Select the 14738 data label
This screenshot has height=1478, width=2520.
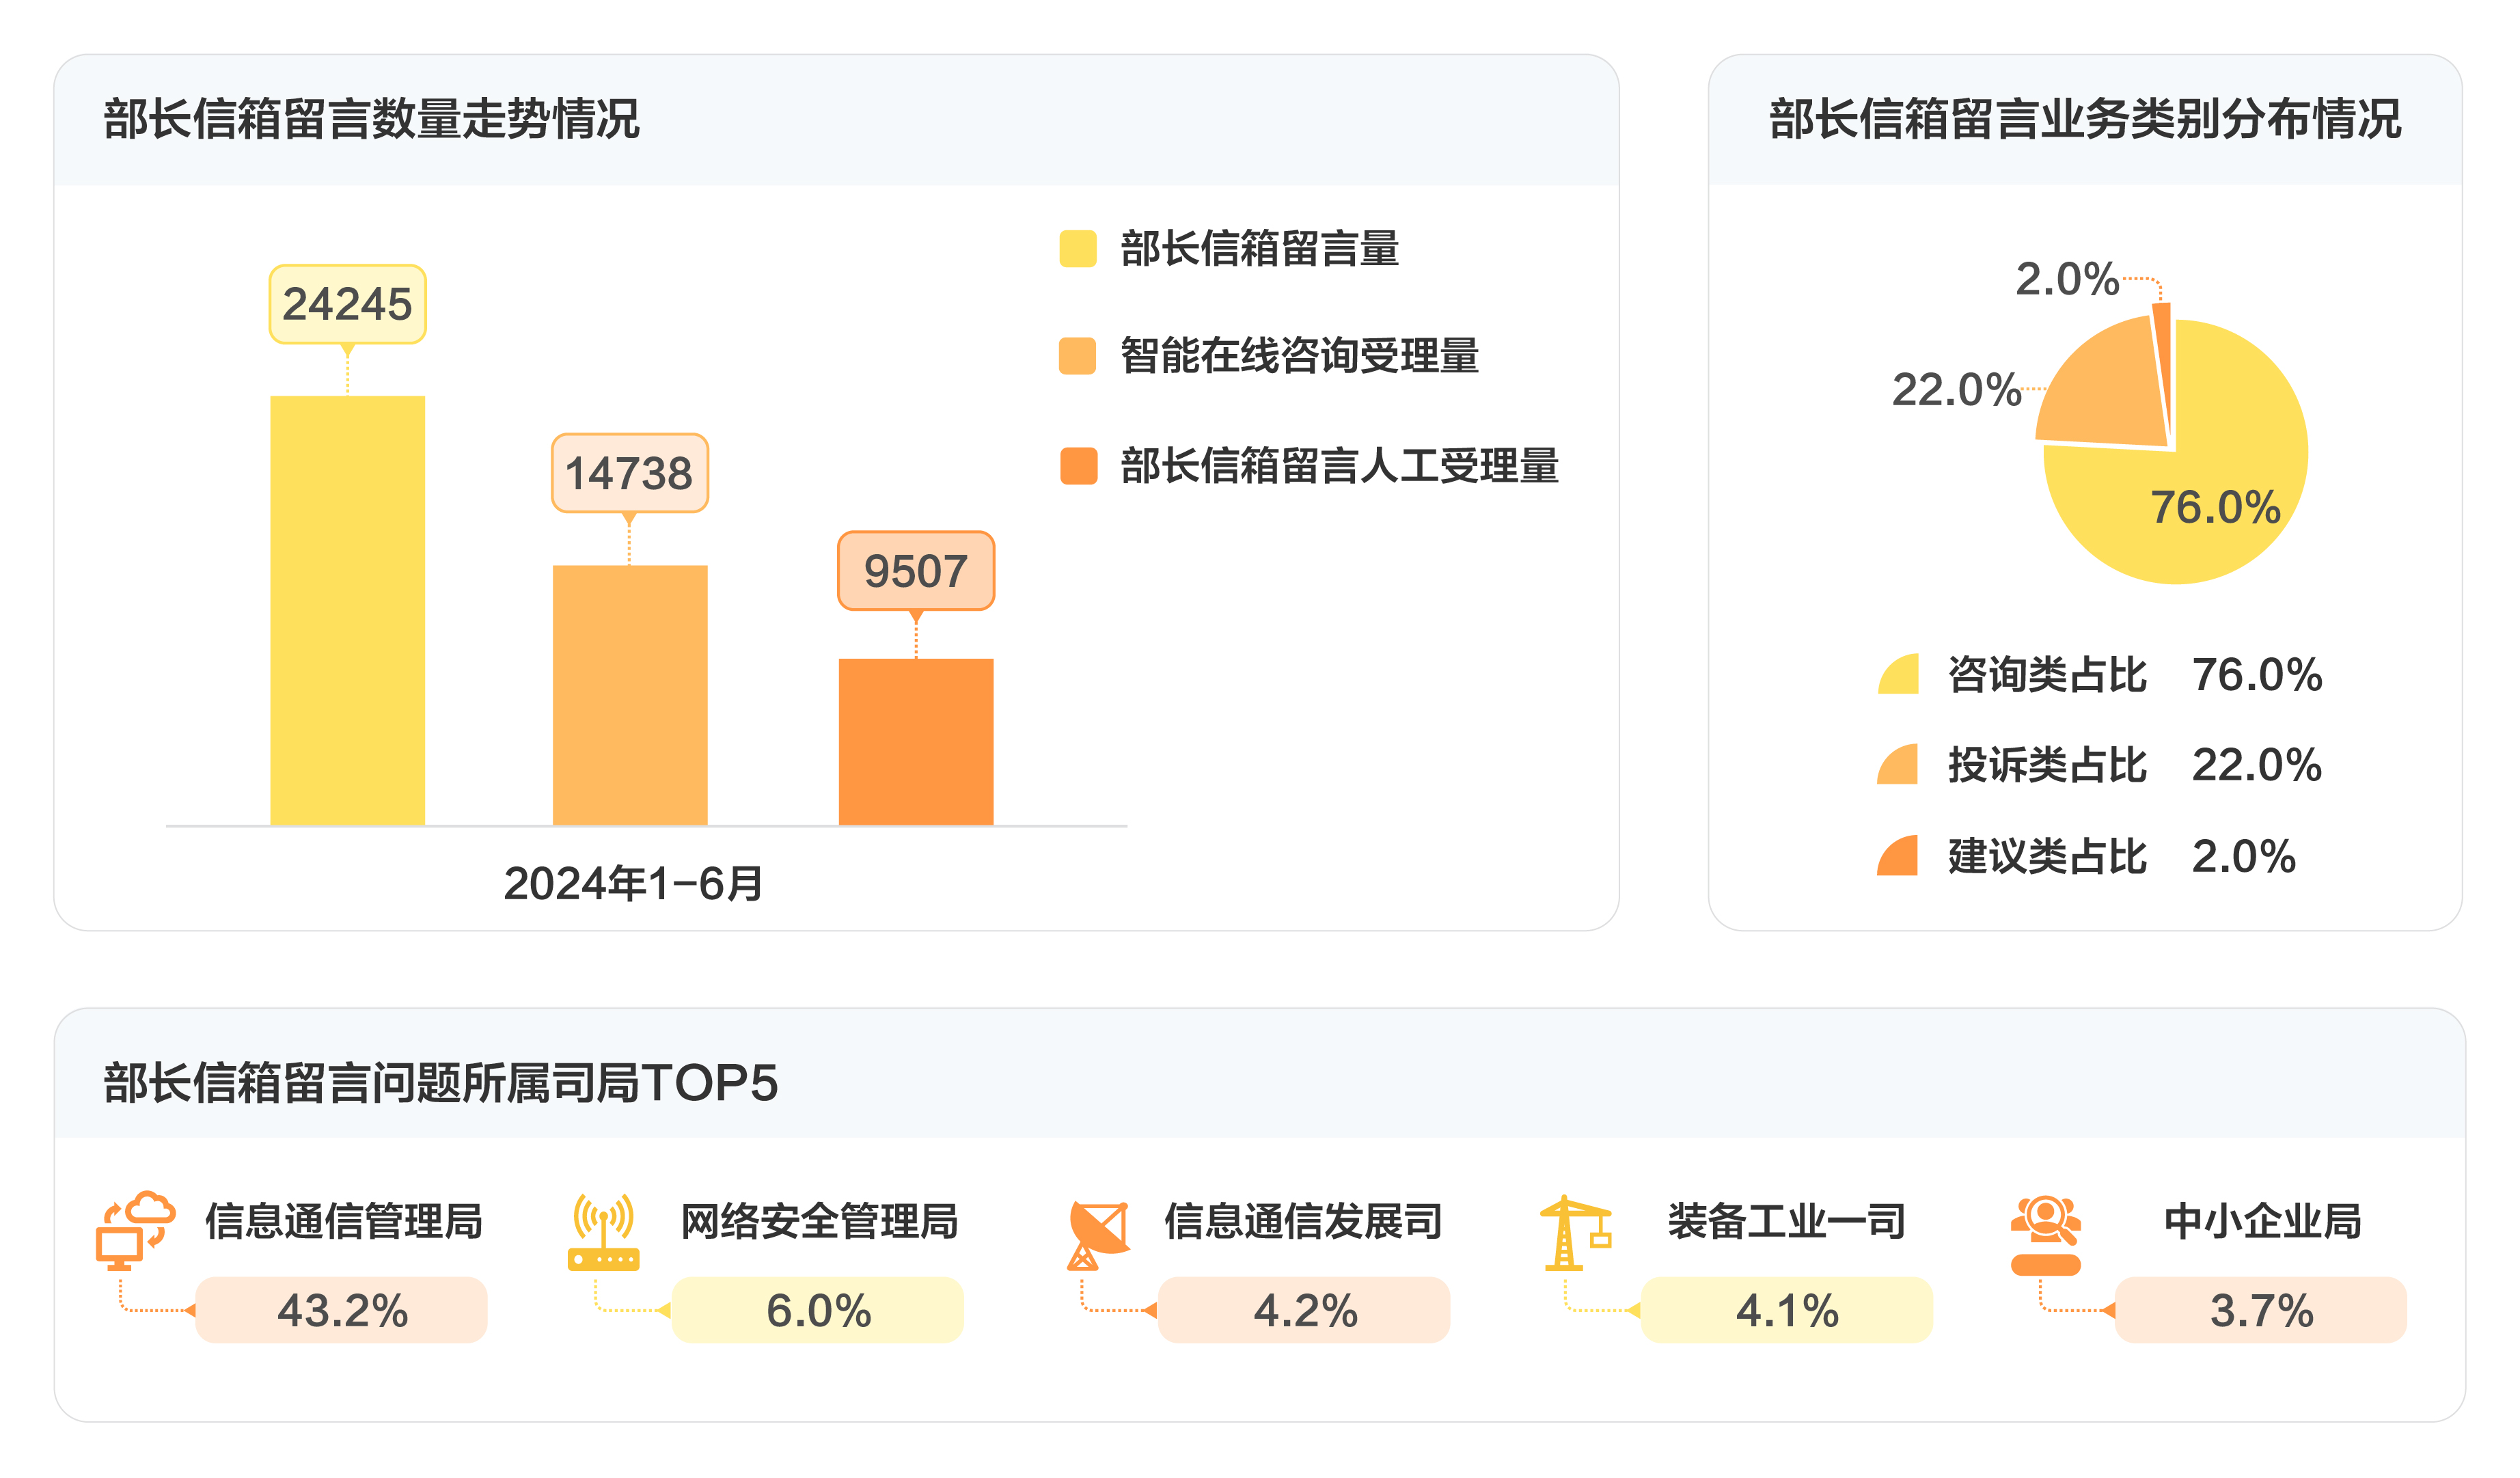(629, 473)
